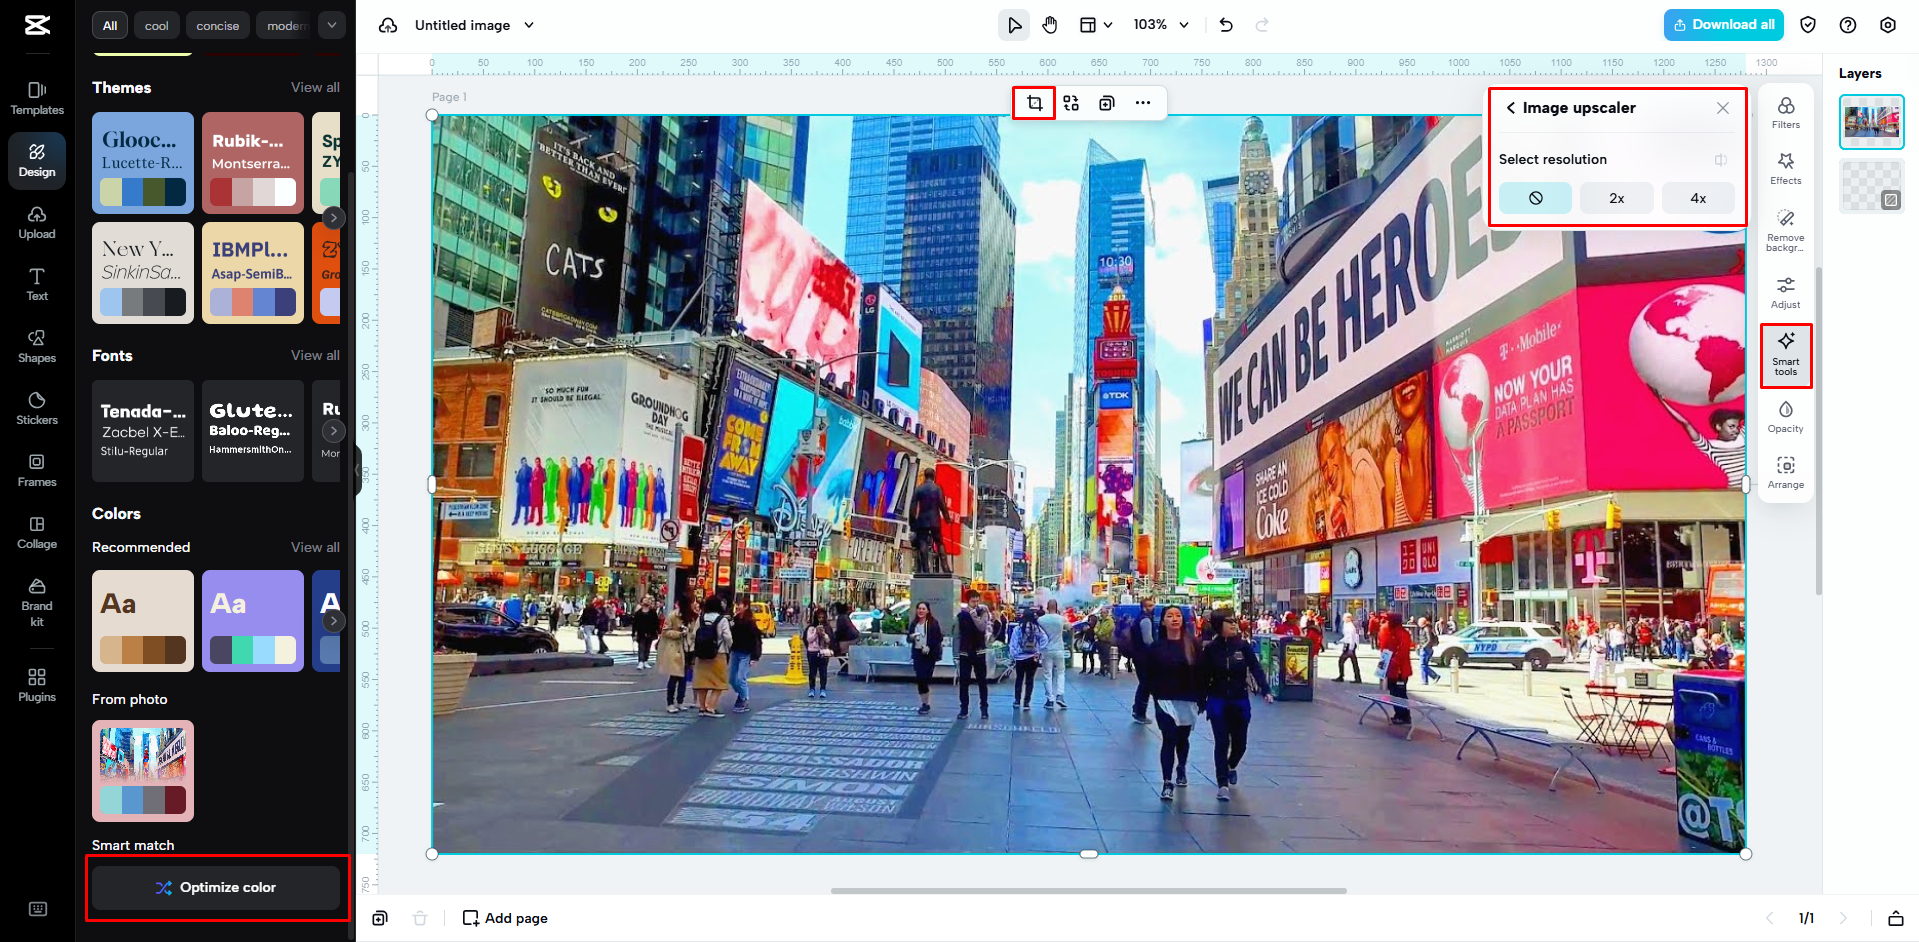Screen dimensions: 1919x942
Task: Select the Text tool in the sidebar
Action: 36,285
